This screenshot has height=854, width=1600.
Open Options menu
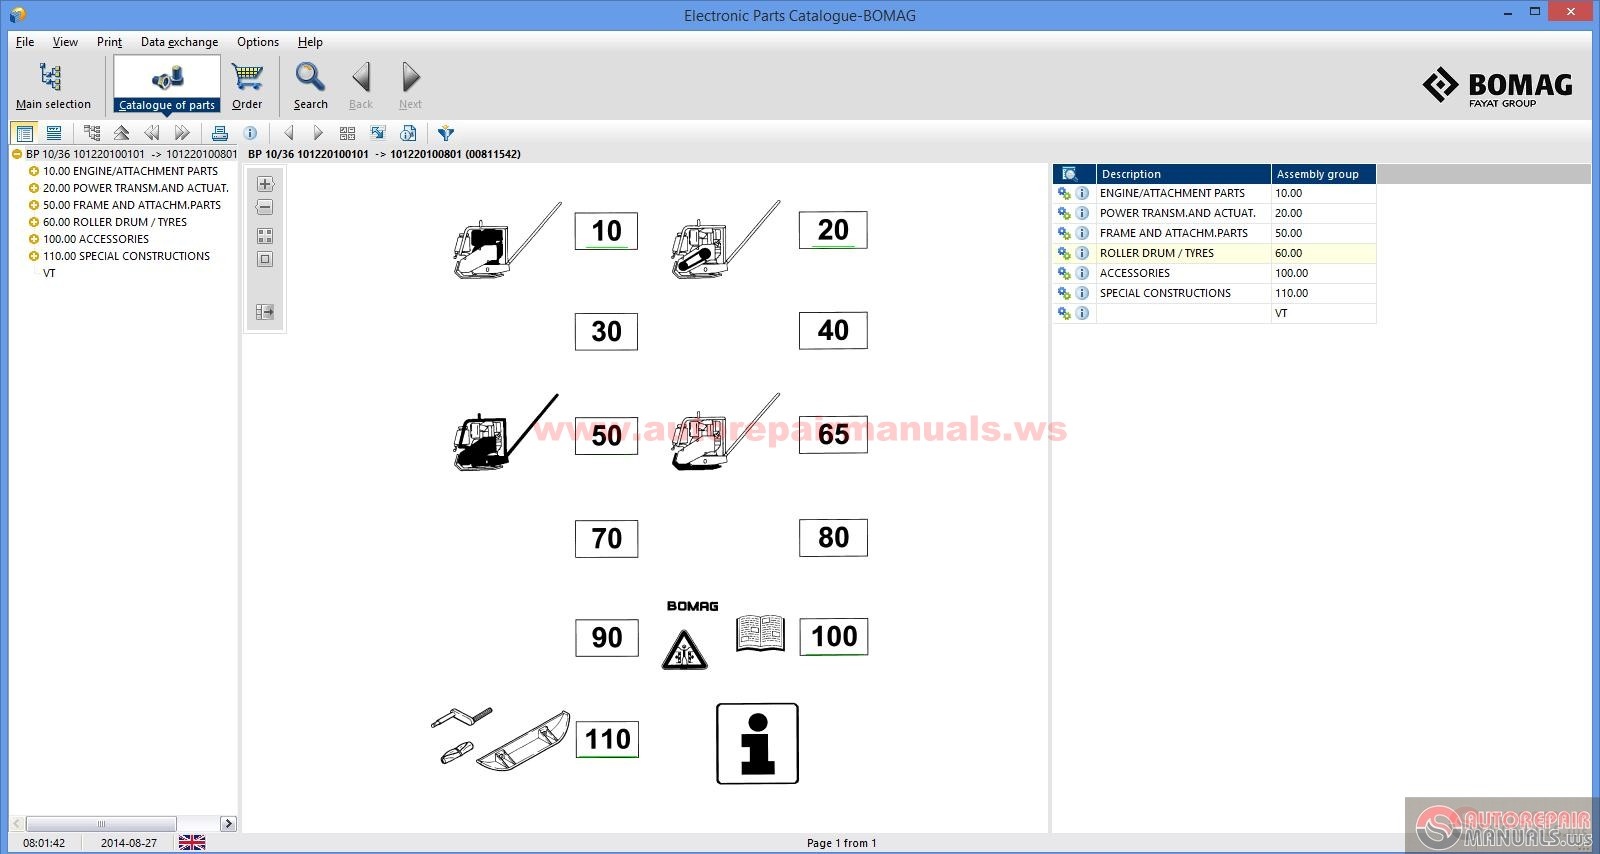[x=258, y=42]
